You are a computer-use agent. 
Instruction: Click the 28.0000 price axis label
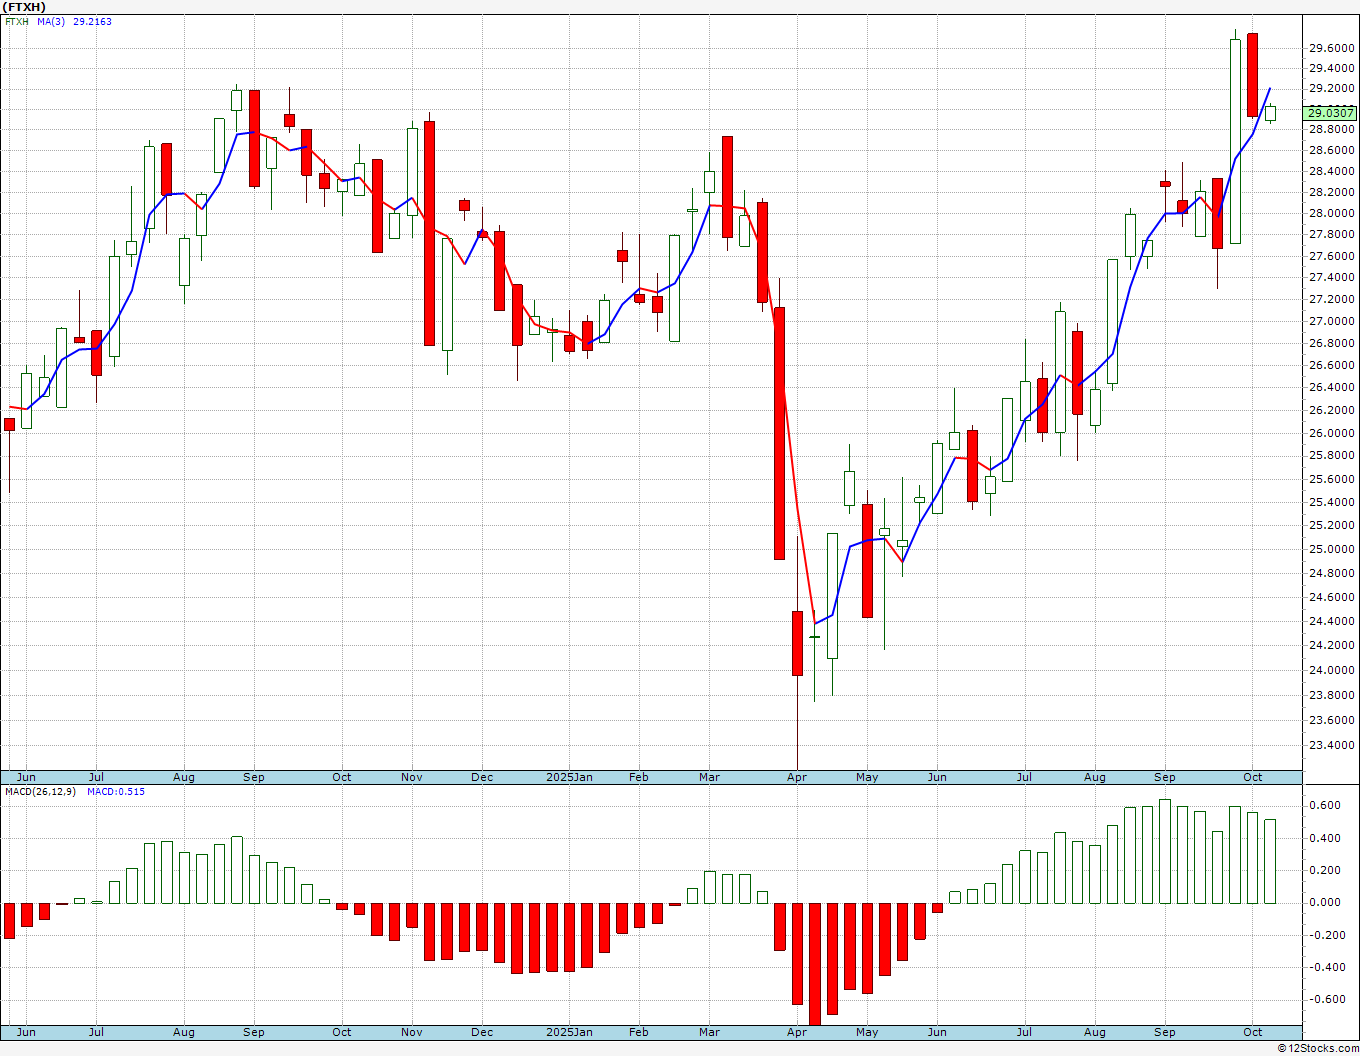1331,213
